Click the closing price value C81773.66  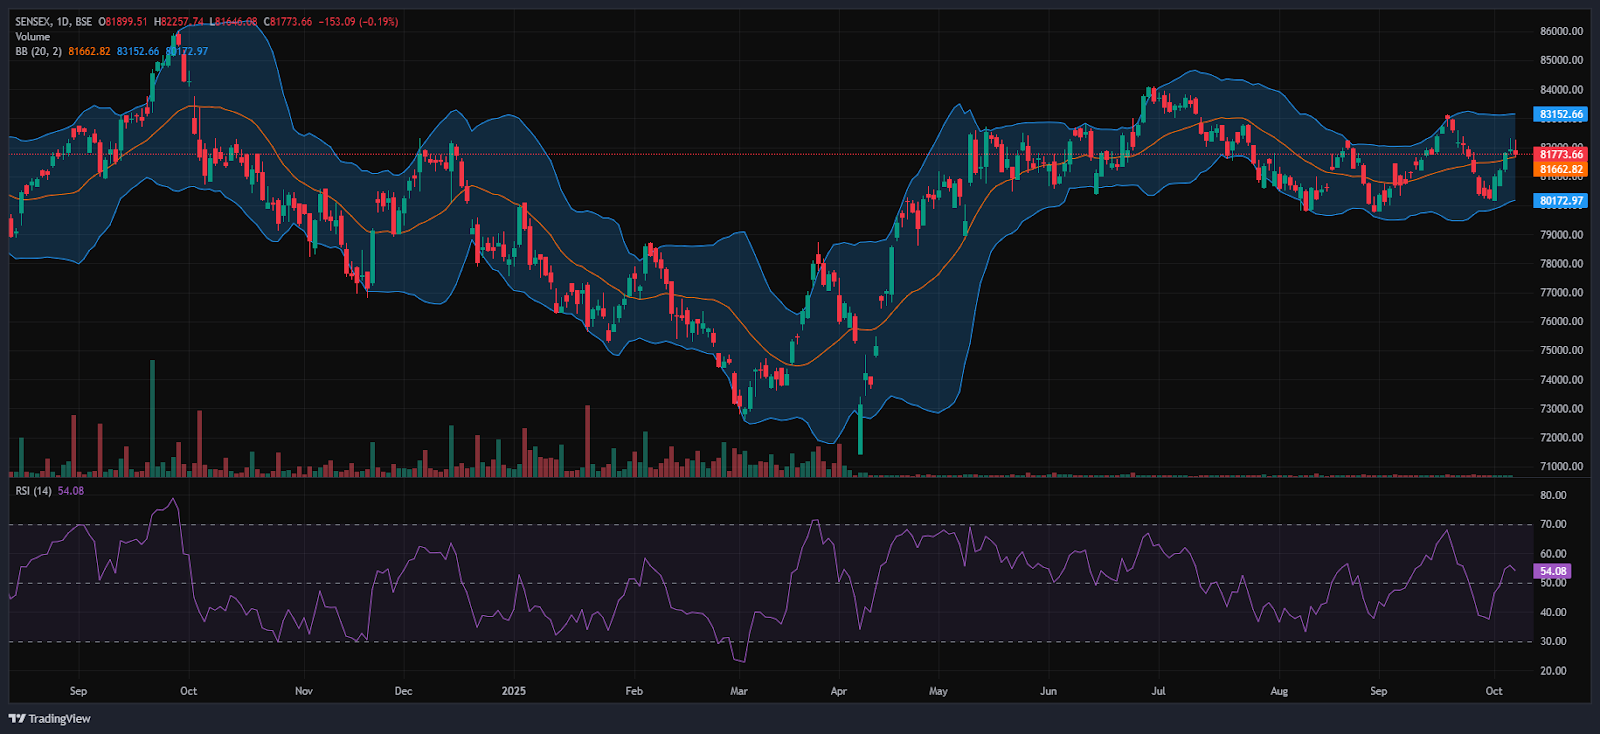coord(288,21)
